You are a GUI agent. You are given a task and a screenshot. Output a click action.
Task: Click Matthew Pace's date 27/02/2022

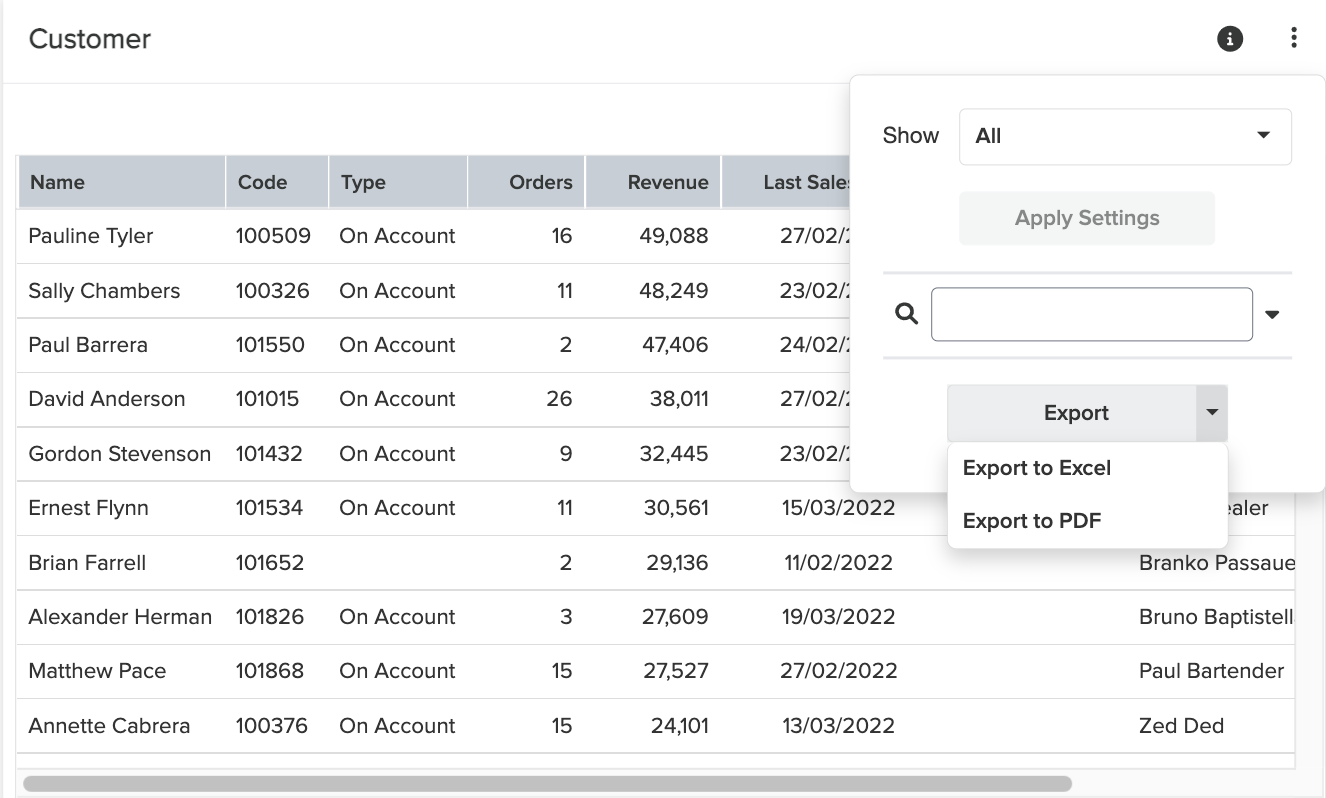pos(838,671)
